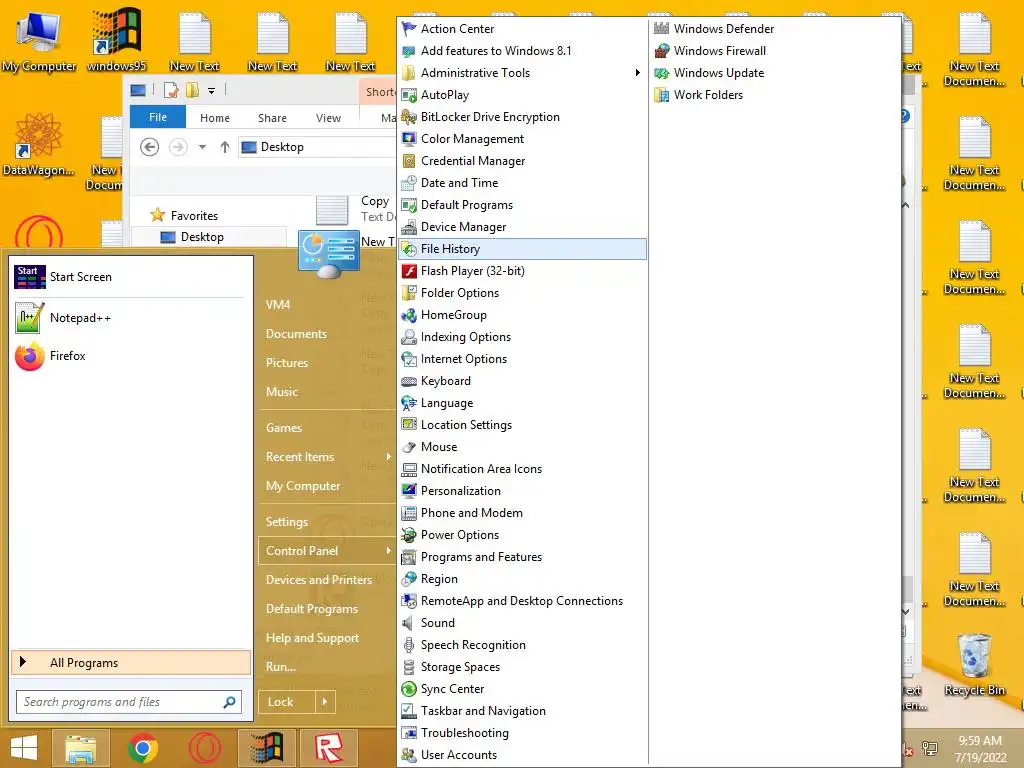The height and width of the screenshot is (768, 1024).
Task: Click the Windows Start button
Action: coord(24,748)
